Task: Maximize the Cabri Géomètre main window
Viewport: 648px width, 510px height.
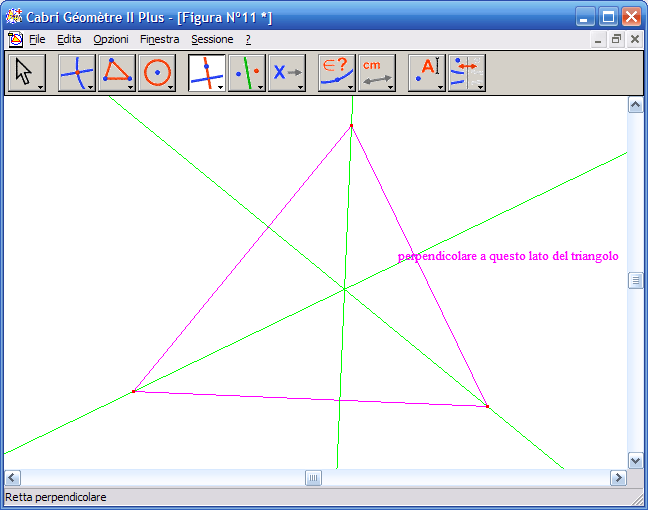Action: pos(608,17)
